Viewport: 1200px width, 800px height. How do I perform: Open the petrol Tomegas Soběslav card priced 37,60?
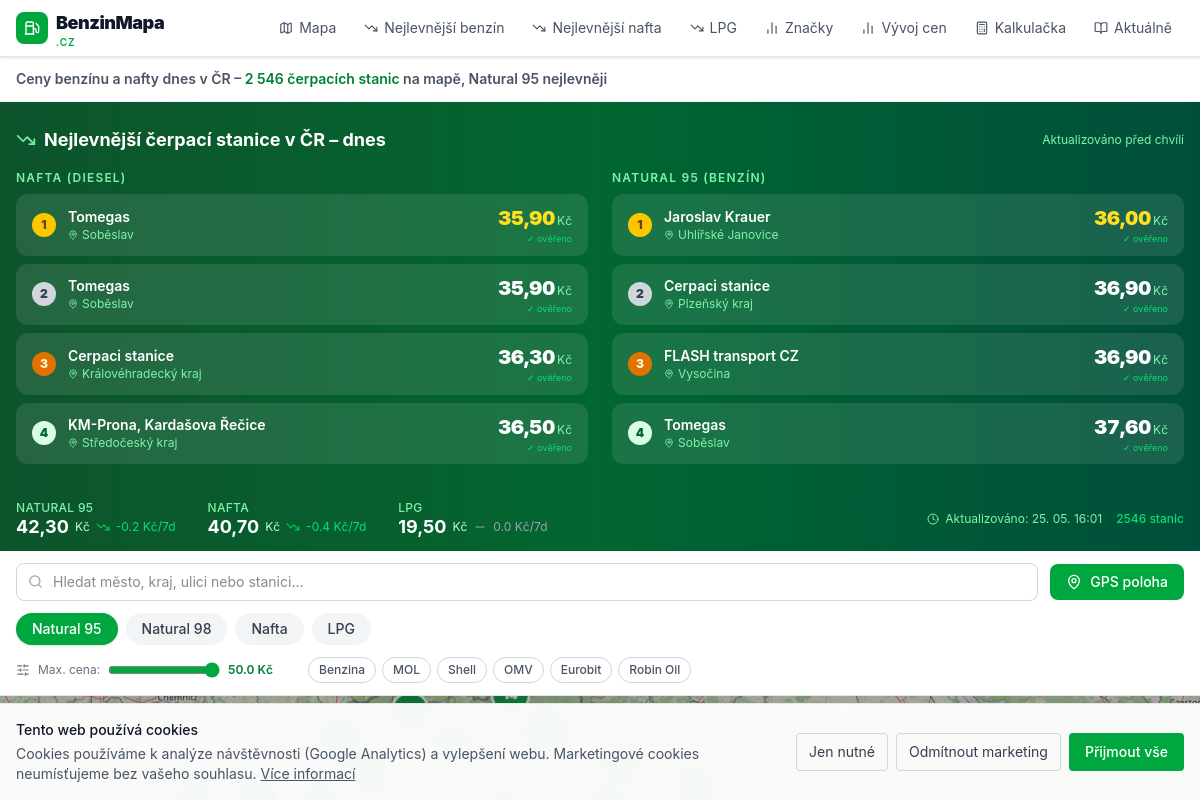click(x=898, y=433)
